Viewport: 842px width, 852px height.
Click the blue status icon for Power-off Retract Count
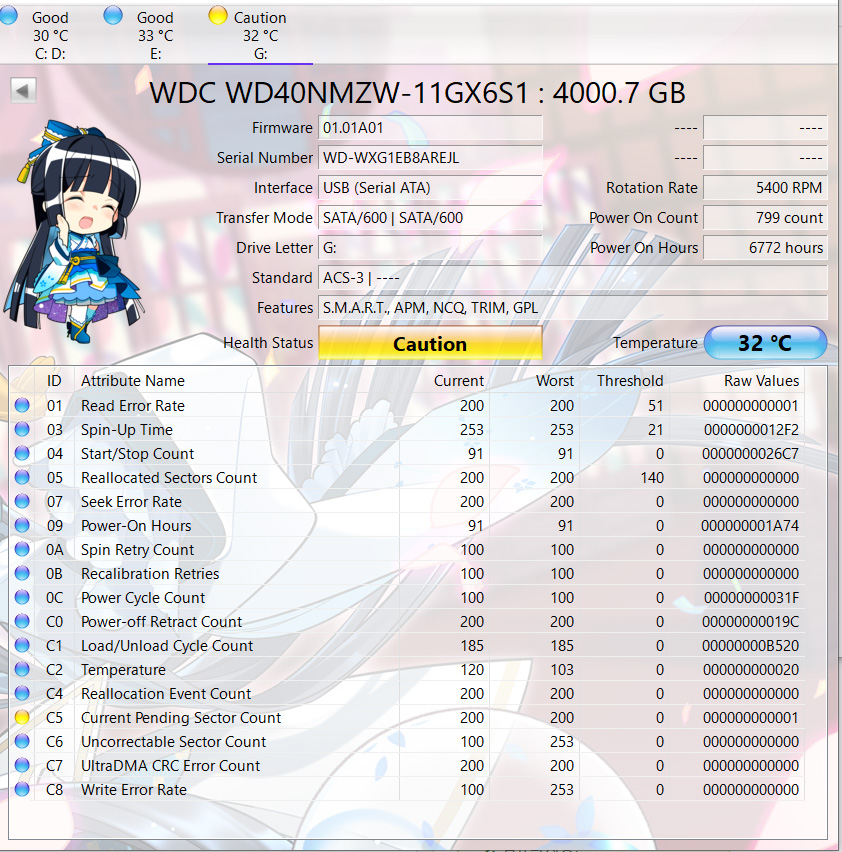pyautogui.click(x=22, y=621)
